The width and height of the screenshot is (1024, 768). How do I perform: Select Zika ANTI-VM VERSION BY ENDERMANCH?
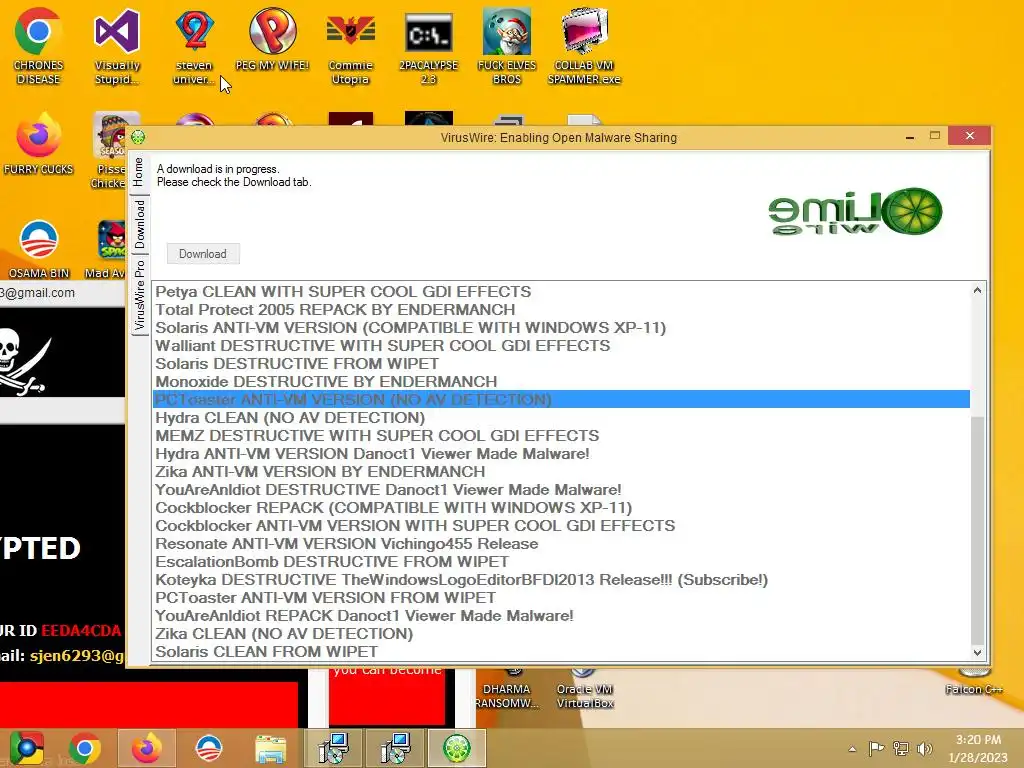coord(561,472)
